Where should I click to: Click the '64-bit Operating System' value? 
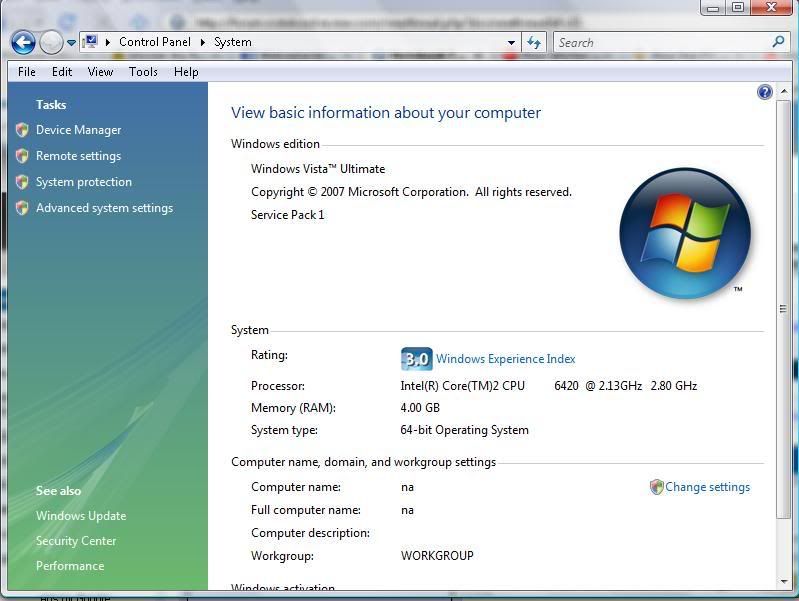click(464, 430)
